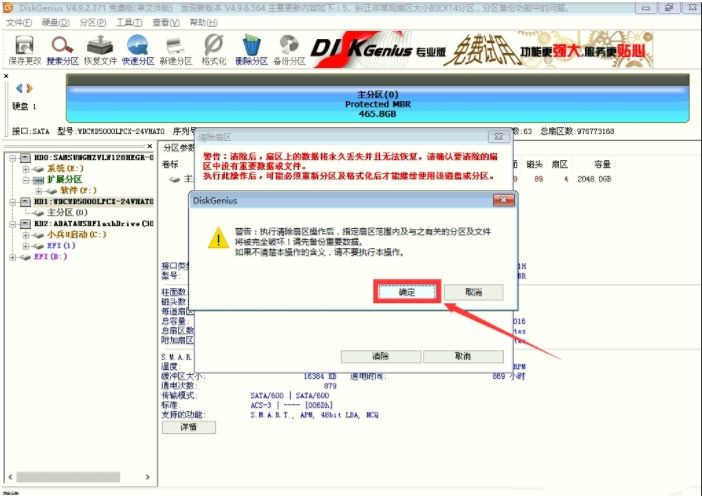
Task: Select 小兵U启动 (C:) in the tree
Action: tap(77, 235)
